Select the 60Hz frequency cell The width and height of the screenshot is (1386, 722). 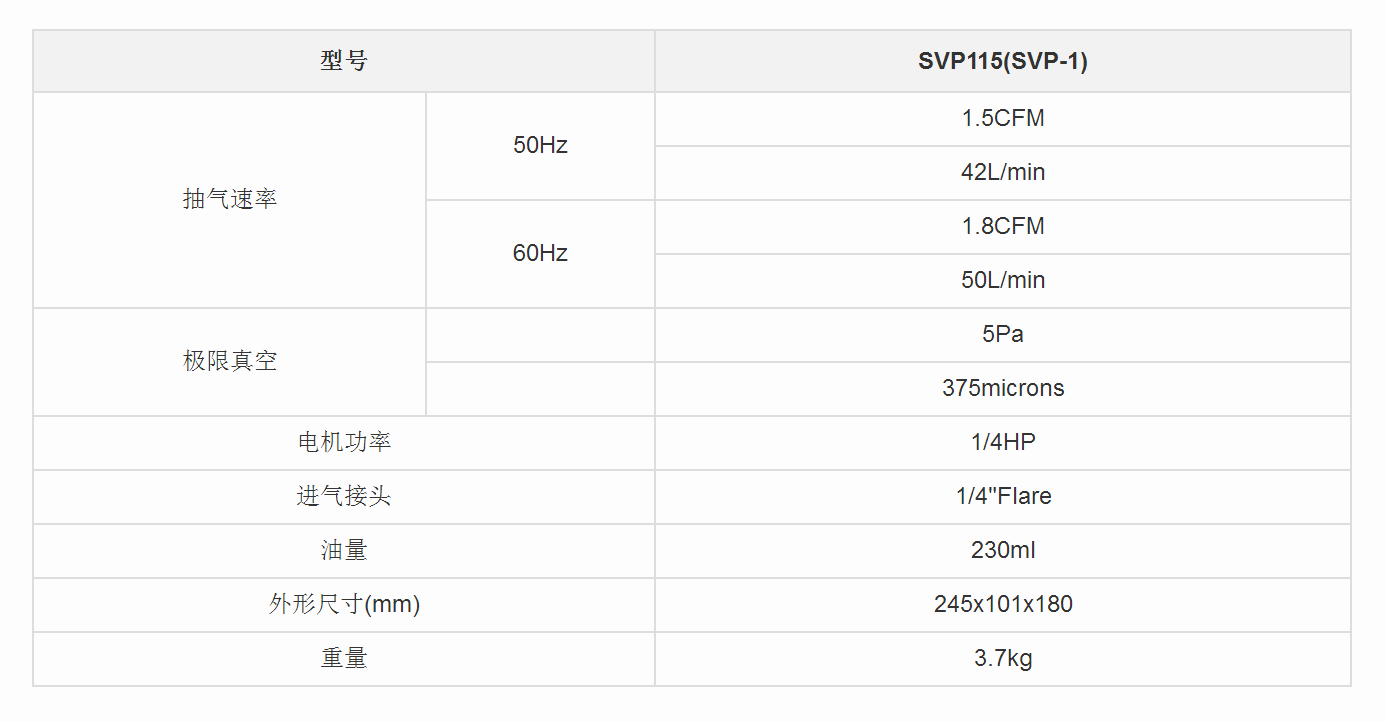(x=540, y=253)
